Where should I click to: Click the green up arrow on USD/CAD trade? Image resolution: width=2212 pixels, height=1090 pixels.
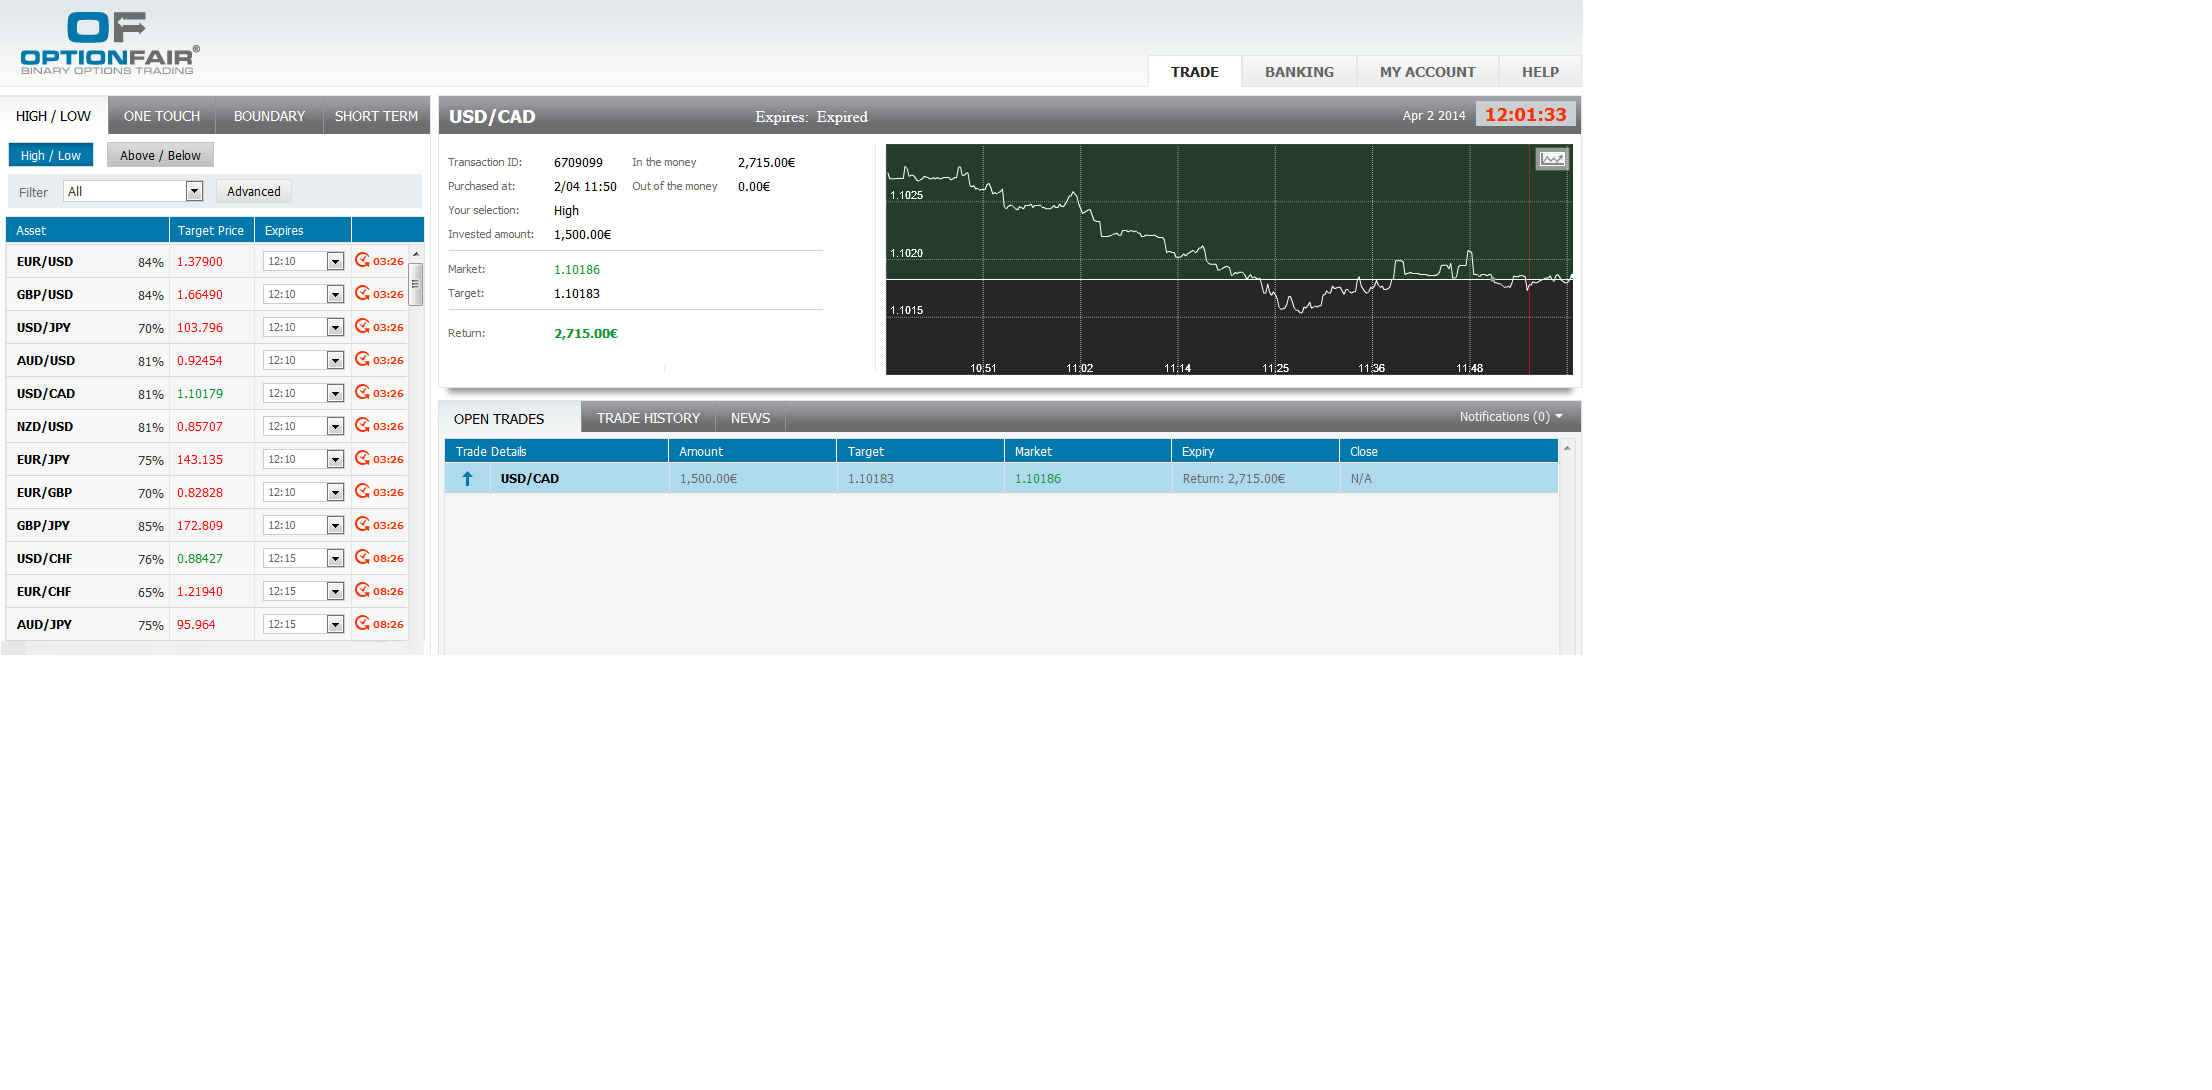click(x=466, y=478)
